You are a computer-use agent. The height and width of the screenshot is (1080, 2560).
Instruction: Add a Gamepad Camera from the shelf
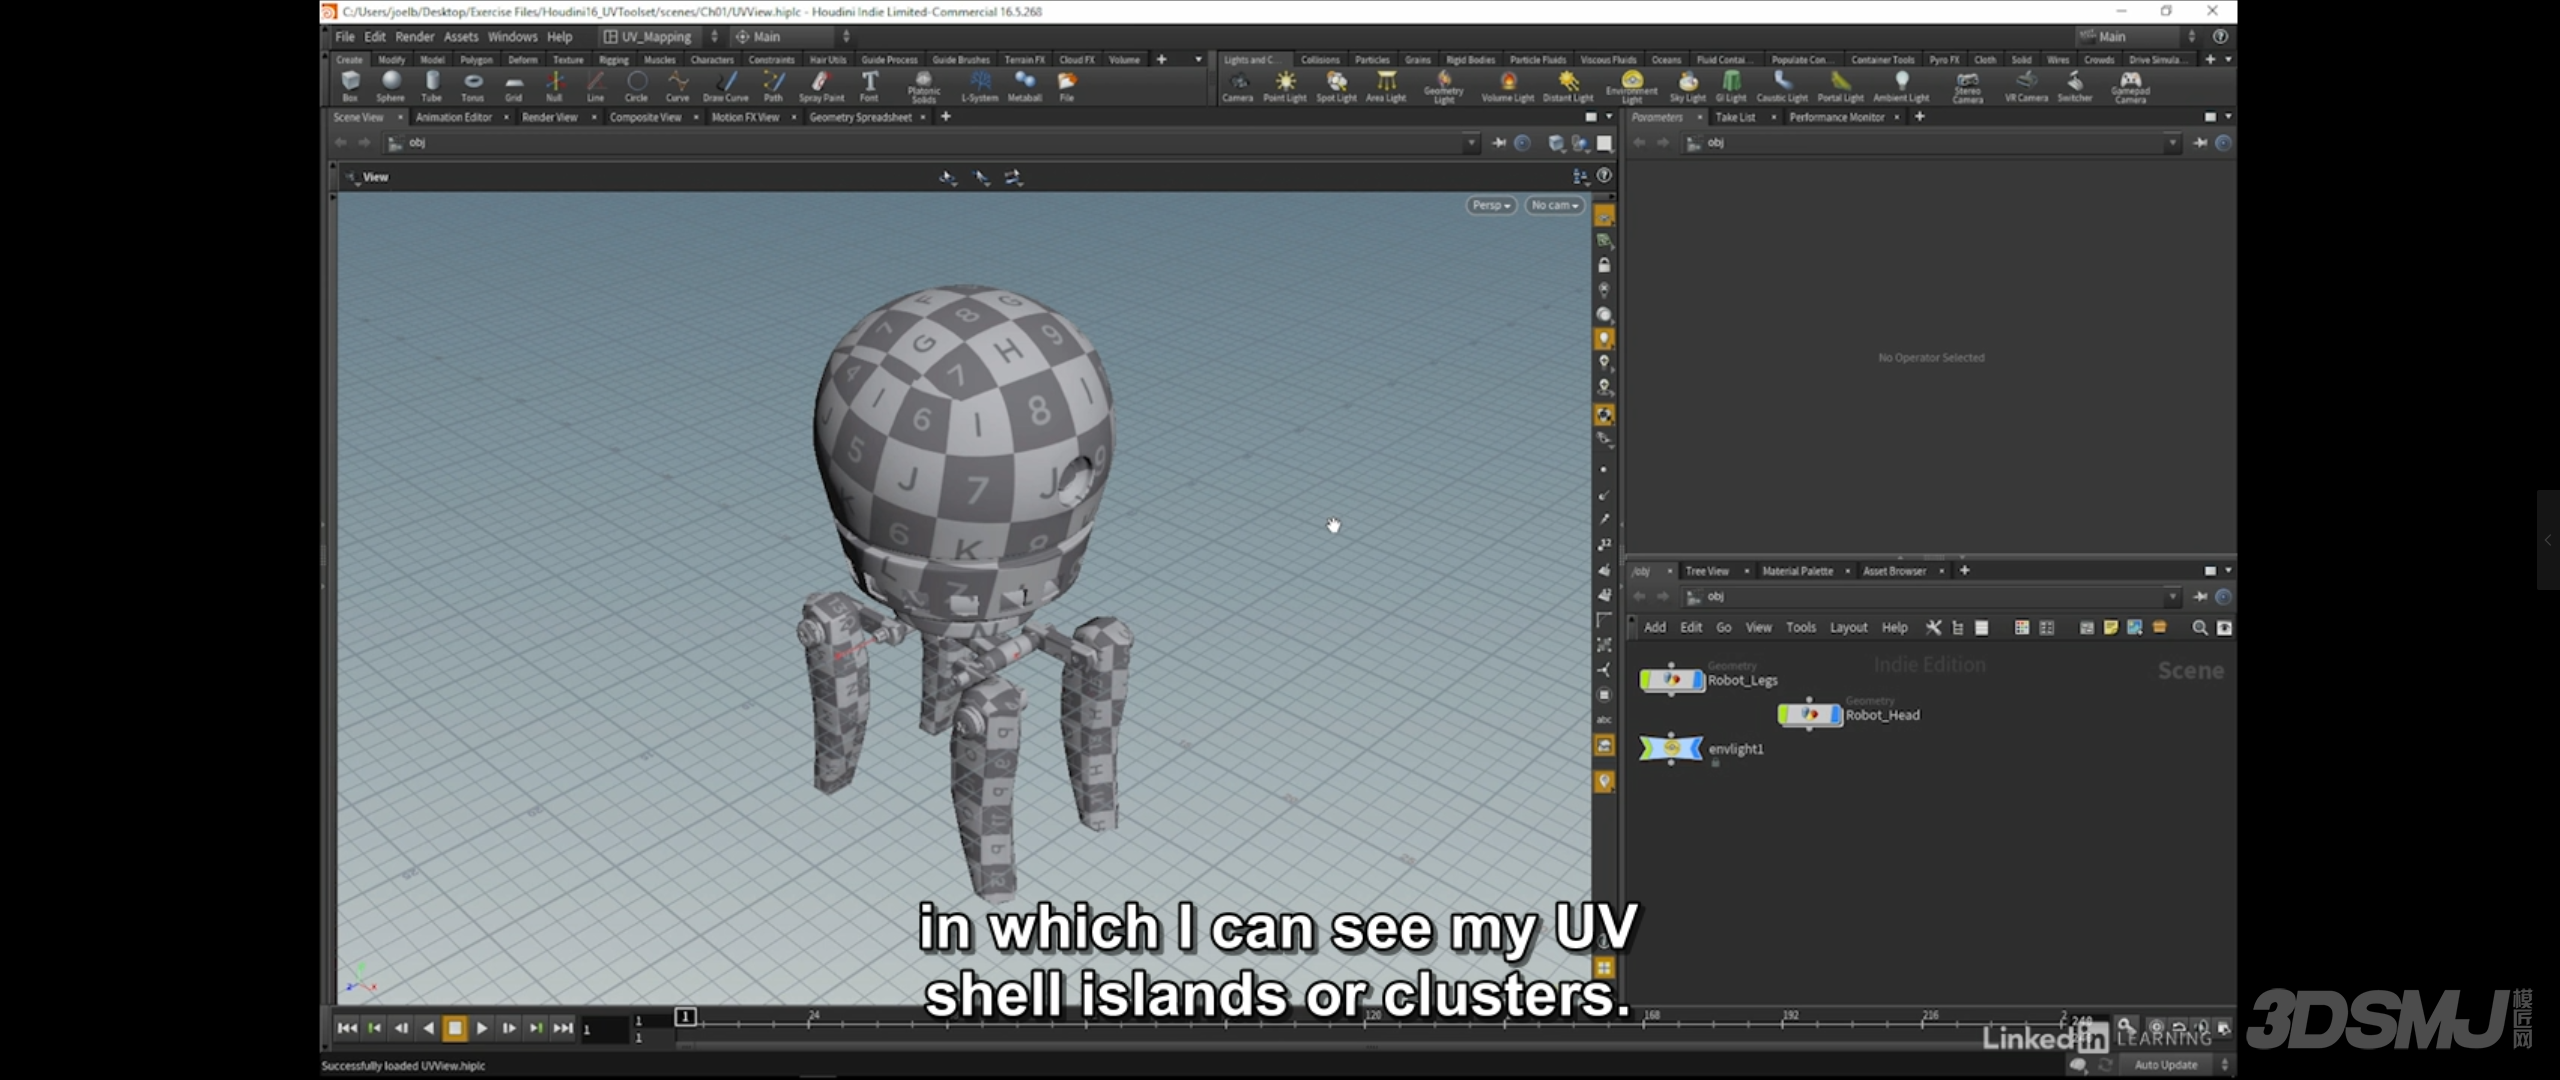pyautogui.click(x=2131, y=87)
